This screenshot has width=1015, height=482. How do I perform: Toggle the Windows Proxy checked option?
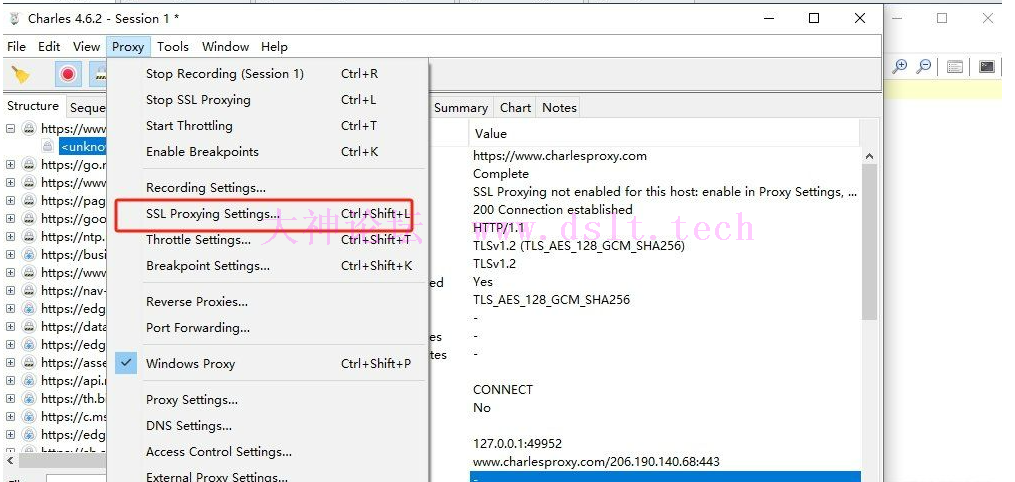(x=190, y=364)
